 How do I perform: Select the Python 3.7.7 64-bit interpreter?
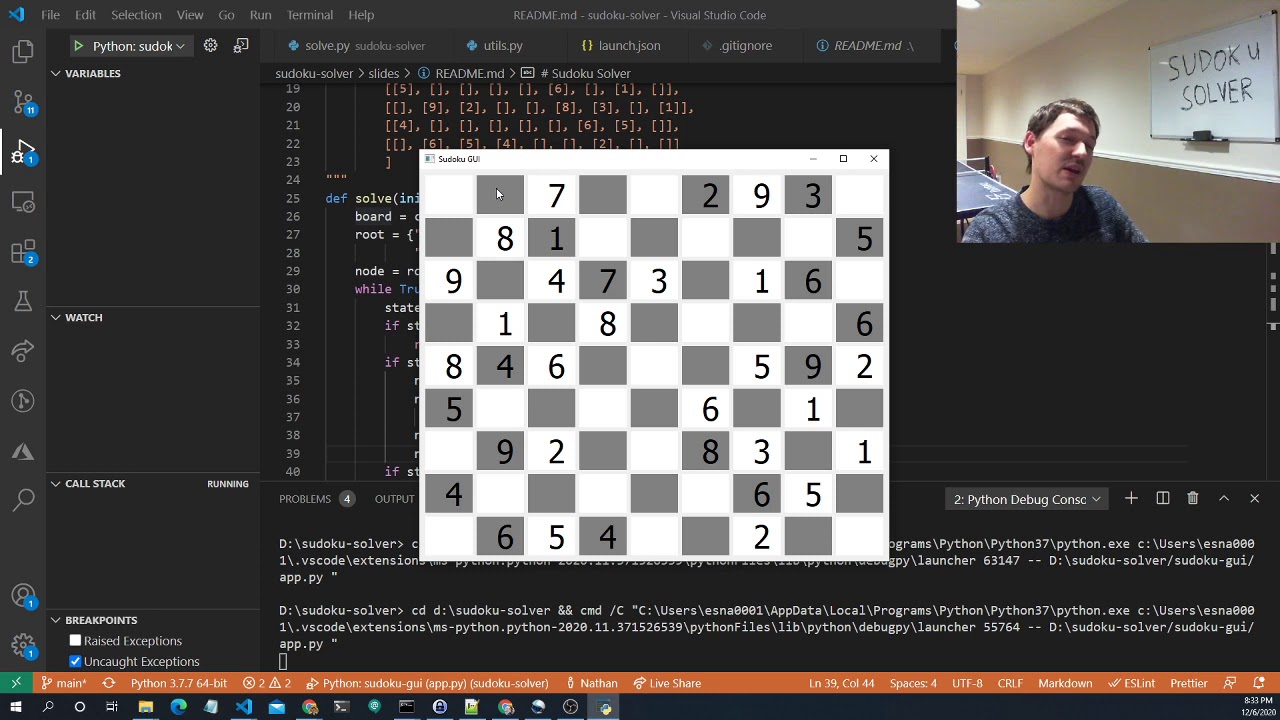pyautogui.click(x=178, y=683)
